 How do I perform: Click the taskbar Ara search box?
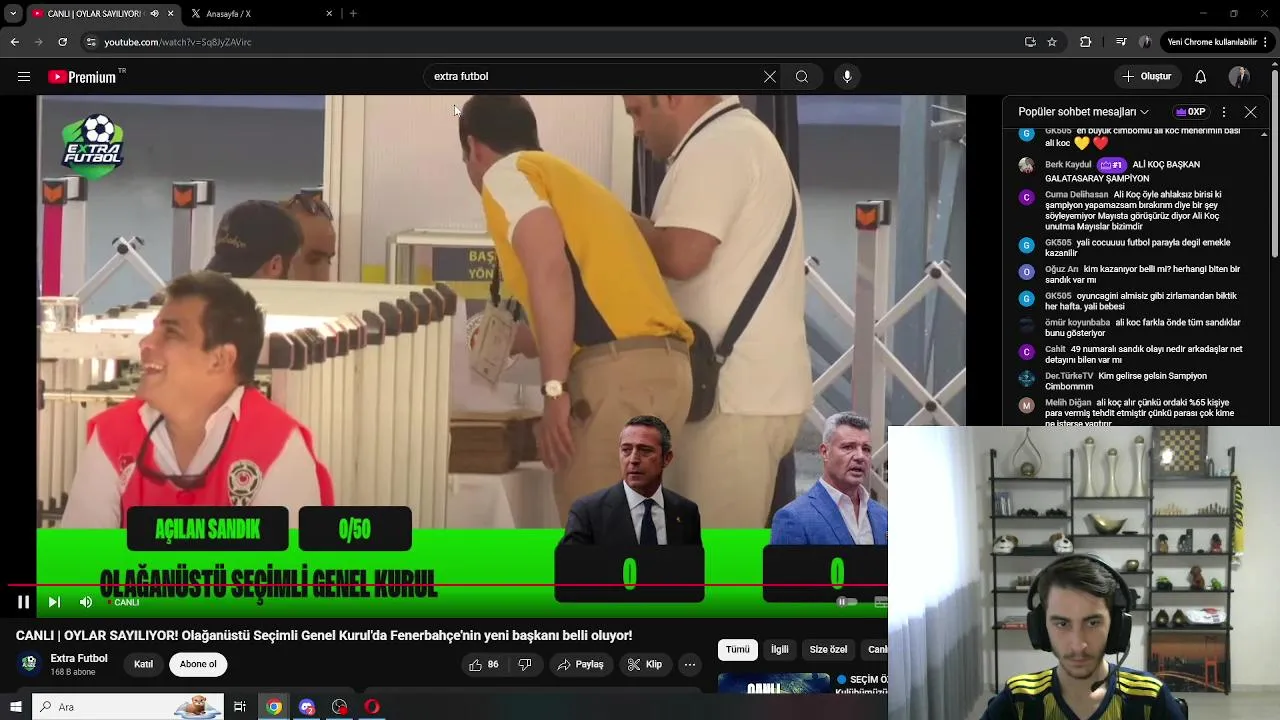[x=127, y=707]
